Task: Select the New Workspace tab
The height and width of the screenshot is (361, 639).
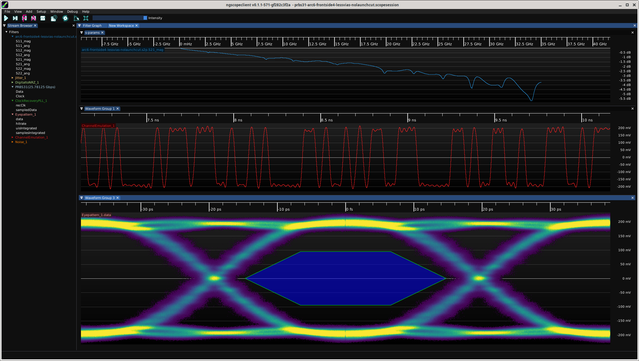Action: click(121, 25)
